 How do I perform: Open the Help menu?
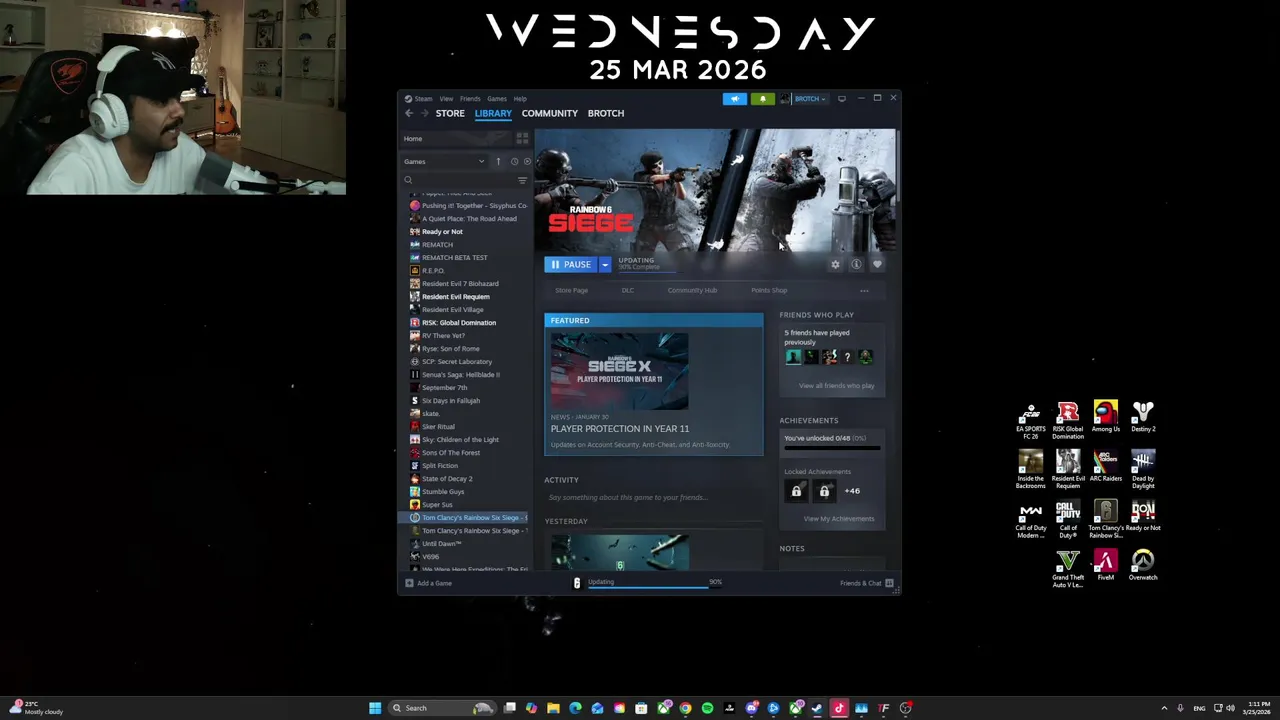pos(520,99)
